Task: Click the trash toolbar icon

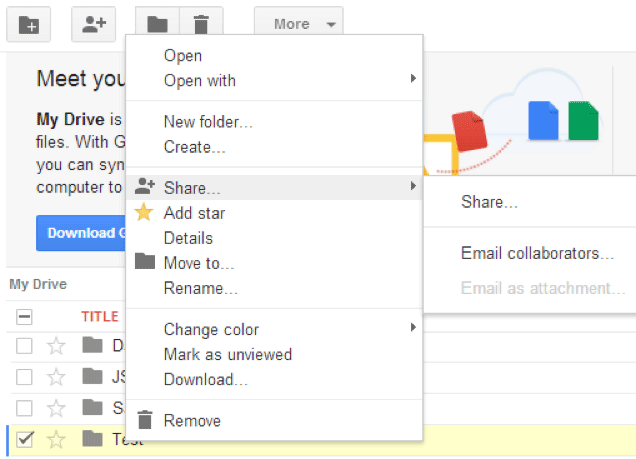Action: coord(201,24)
